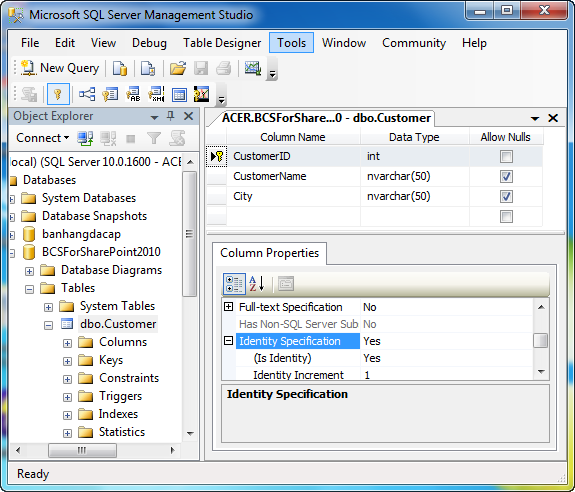
Task: Collapse the dbo.Customer table node
Action: pos(48,325)
